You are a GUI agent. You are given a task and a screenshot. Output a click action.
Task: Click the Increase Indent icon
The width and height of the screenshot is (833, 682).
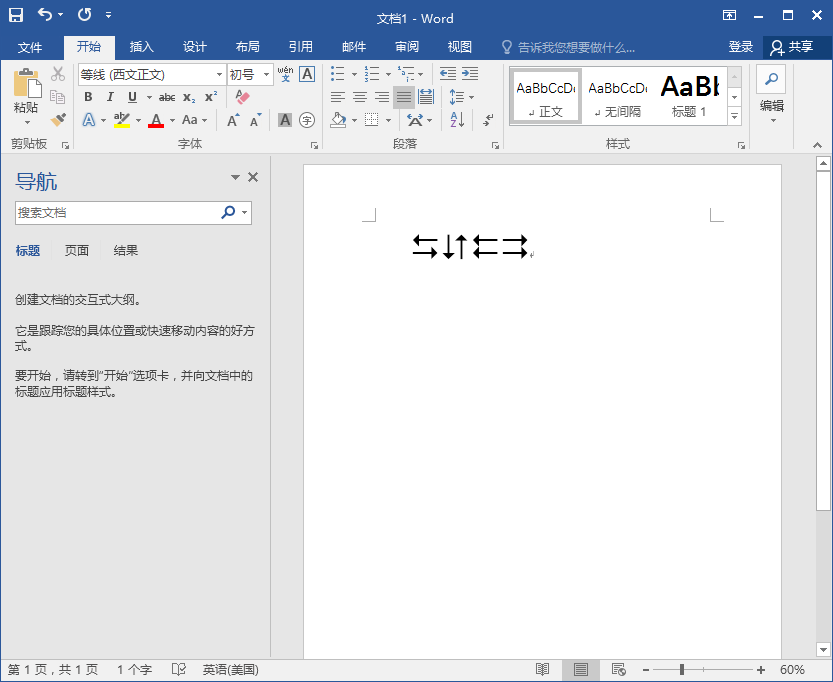pos(470,74)
